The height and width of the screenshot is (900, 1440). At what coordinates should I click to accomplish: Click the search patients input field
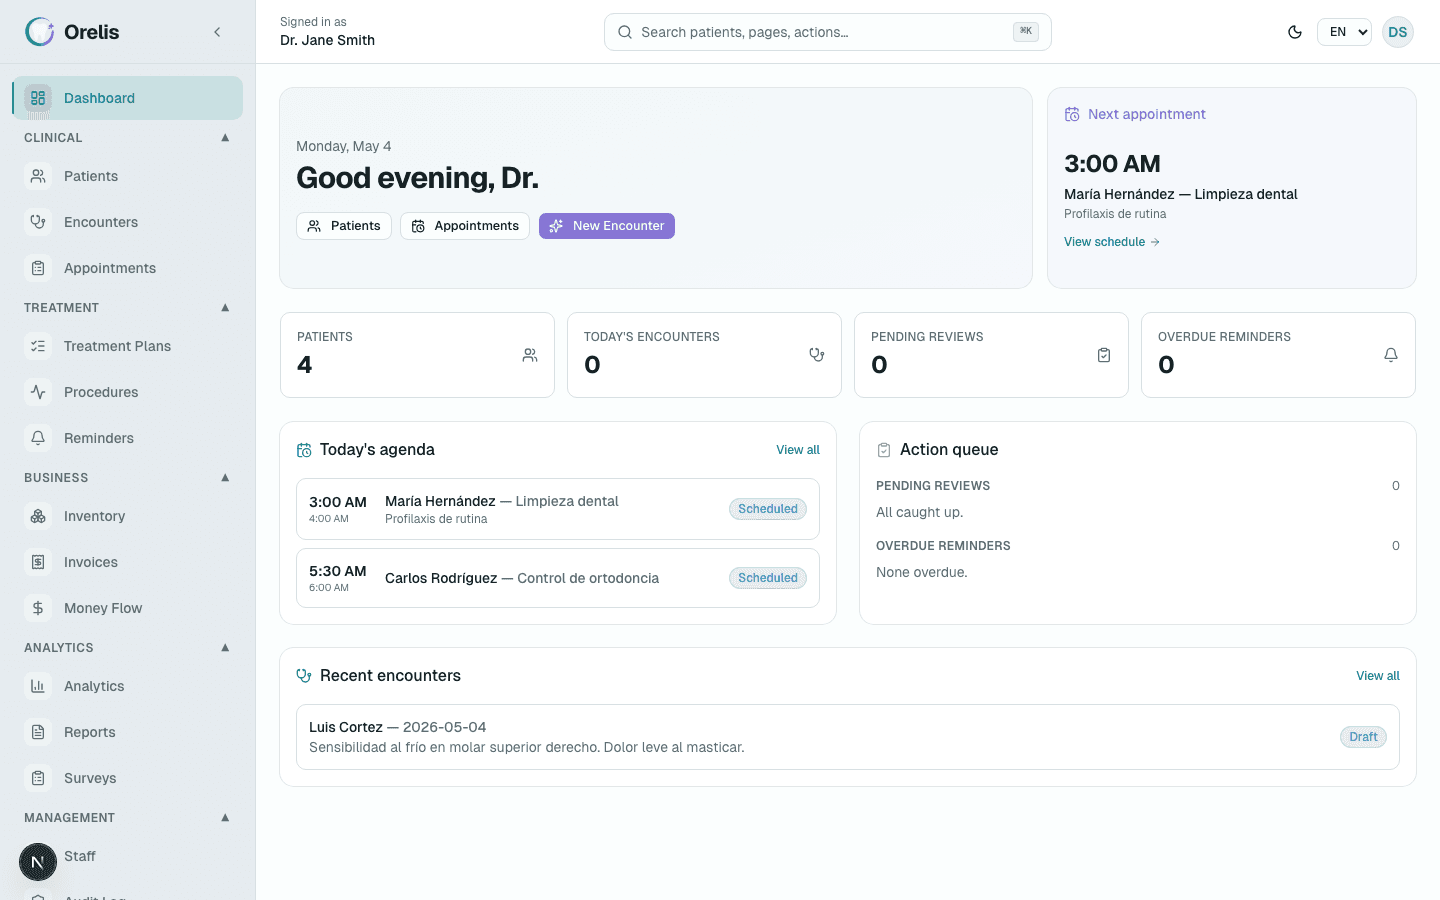(x=828, y=32)
